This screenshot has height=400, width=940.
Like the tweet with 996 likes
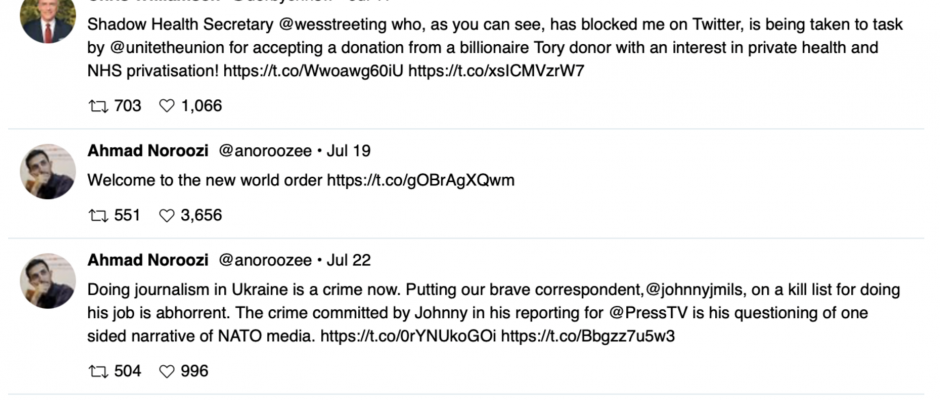coord(167,371)
